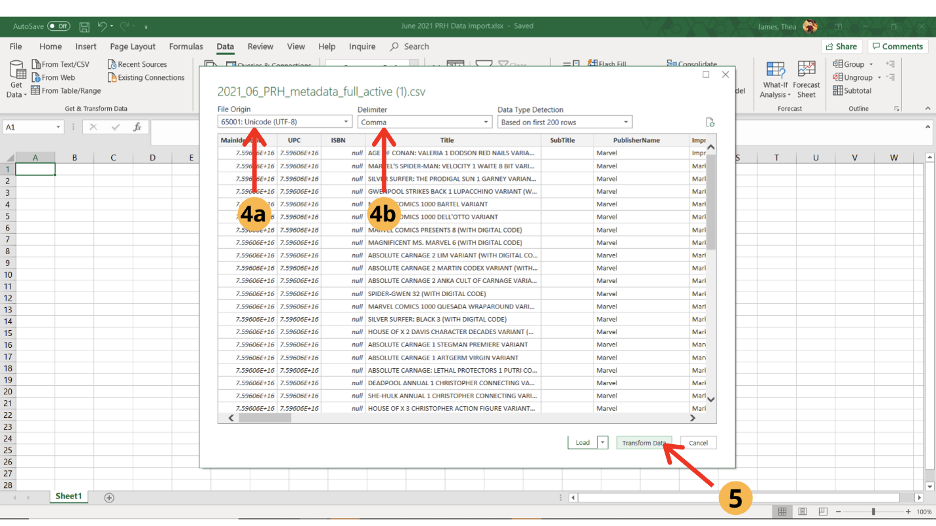Click the user account avatar
The height and width of the screenshot is (526, 936).
click(x=810, y=26)
